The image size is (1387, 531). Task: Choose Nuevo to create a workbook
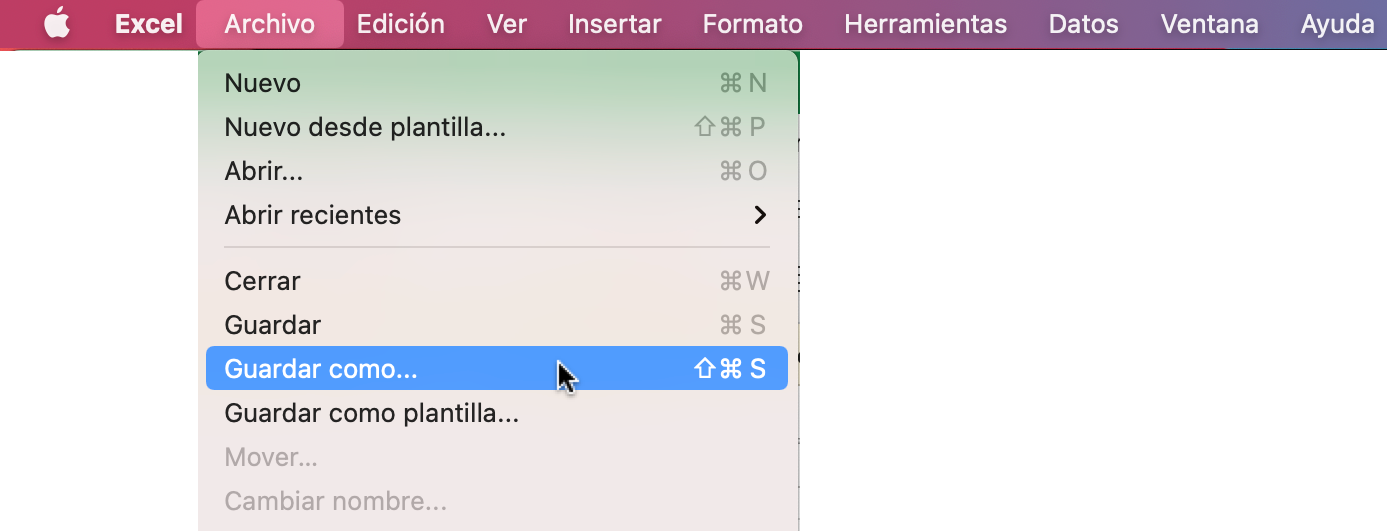pyautogui.click(x=262, y=83)
